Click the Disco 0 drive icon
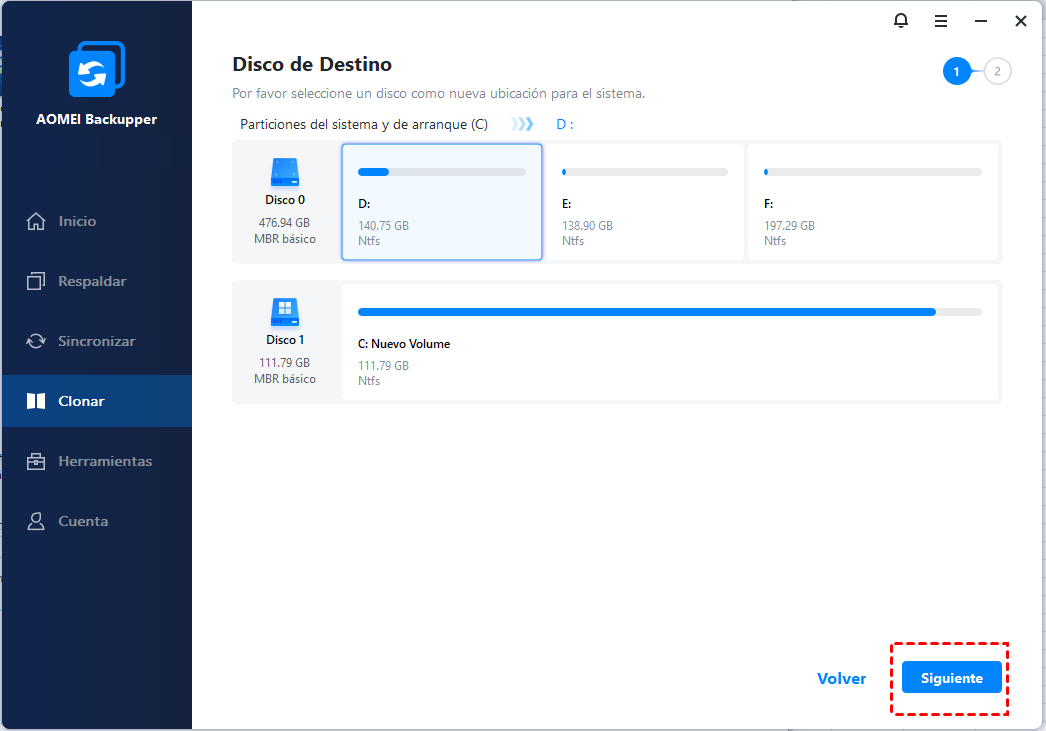Screen dimensions: 1046x731 [x=286, y=172]
